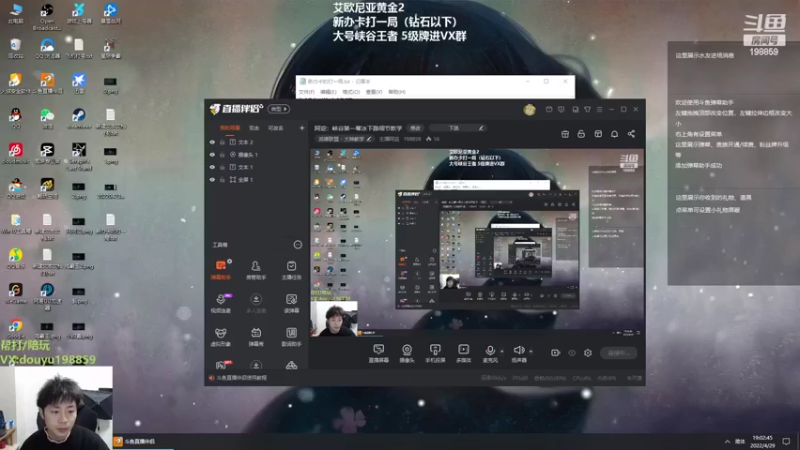Select the 摄像头 1 source row
Image resolution: width=800 pixels, height=450 pixels.
(x=257, y=155)
